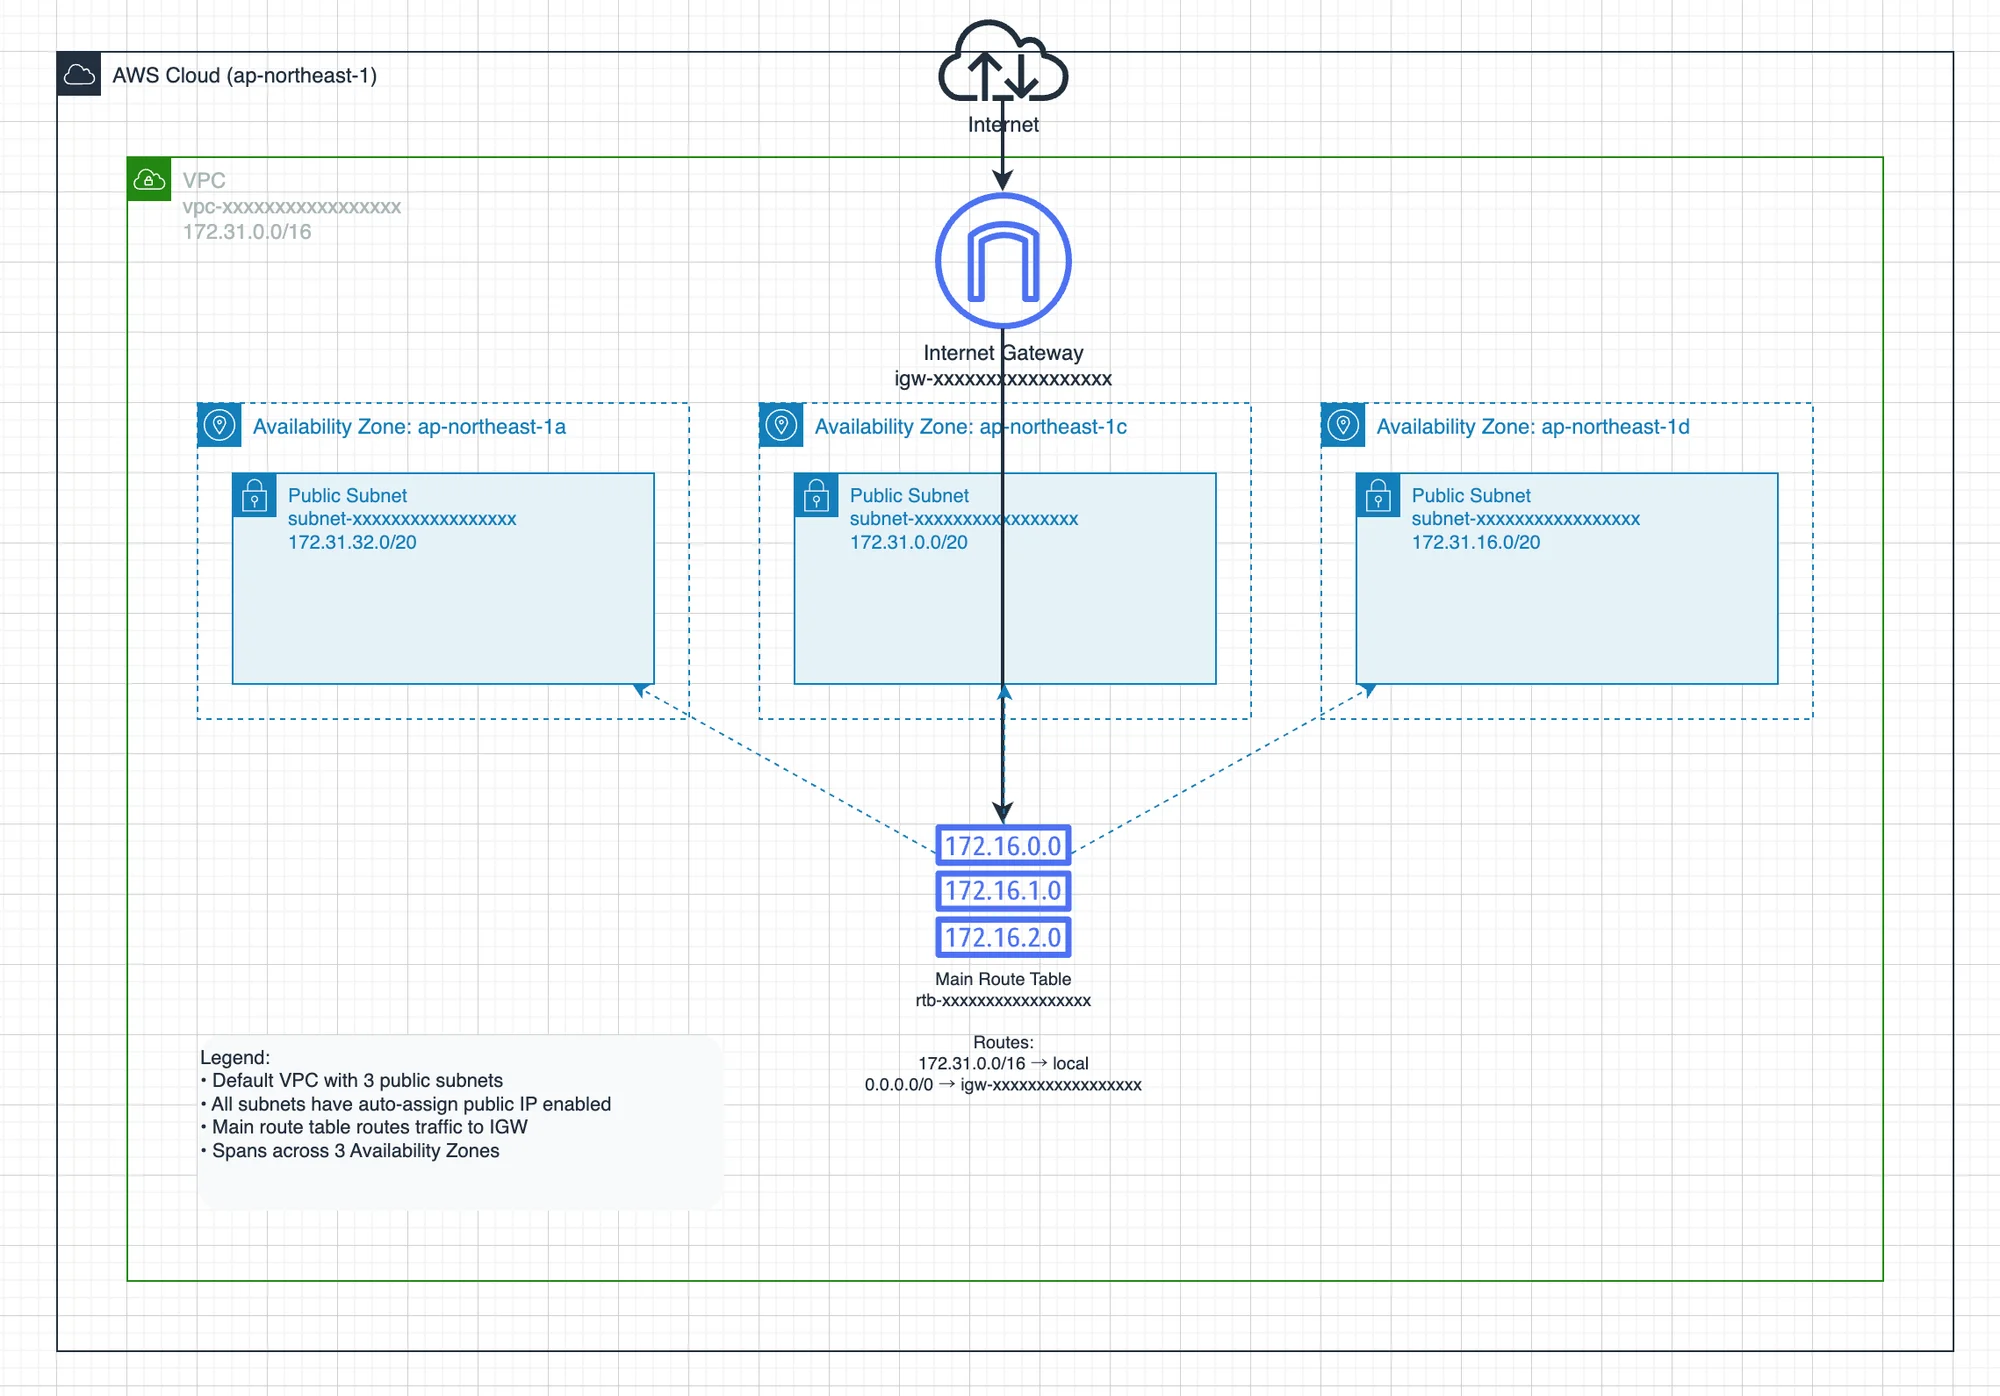Select lock icon of 172.31.16.0/20 subnet
Viewport: 2000px width, 1396px height.
(x=1378, y=495)
